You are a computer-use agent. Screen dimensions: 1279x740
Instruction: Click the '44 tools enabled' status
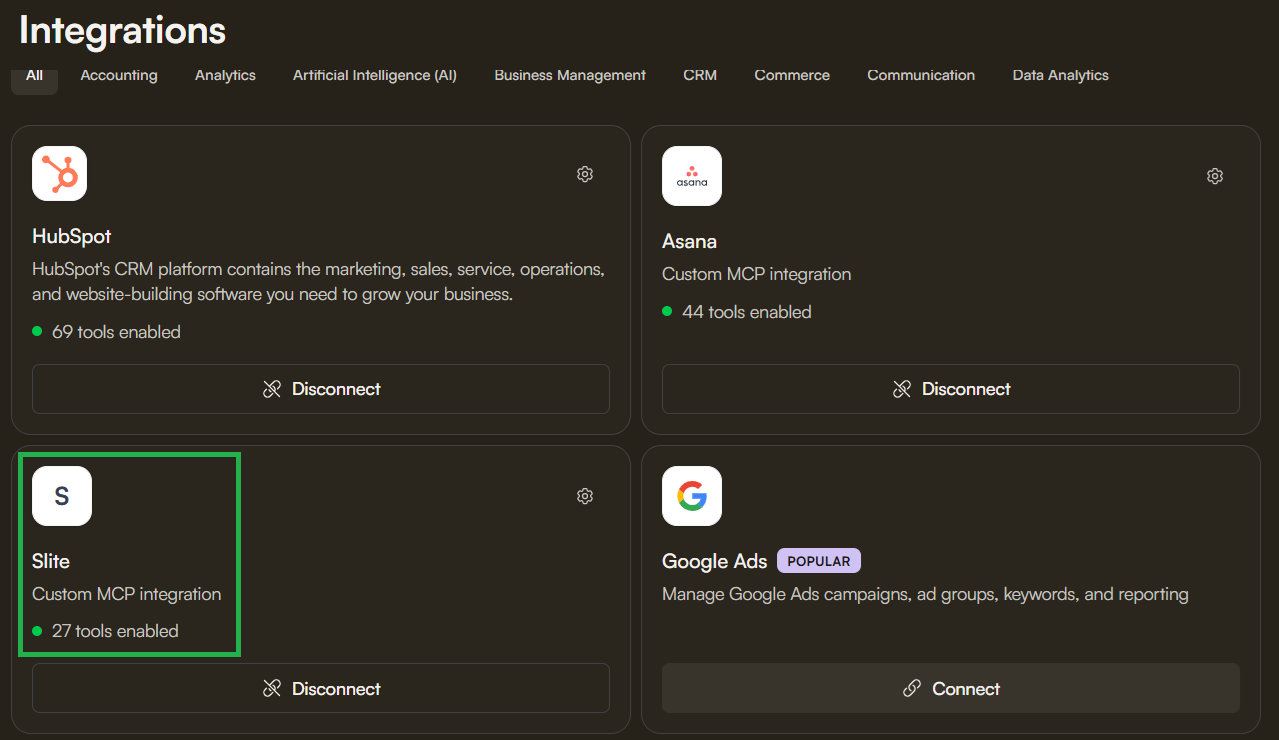[x=746, y=312]
